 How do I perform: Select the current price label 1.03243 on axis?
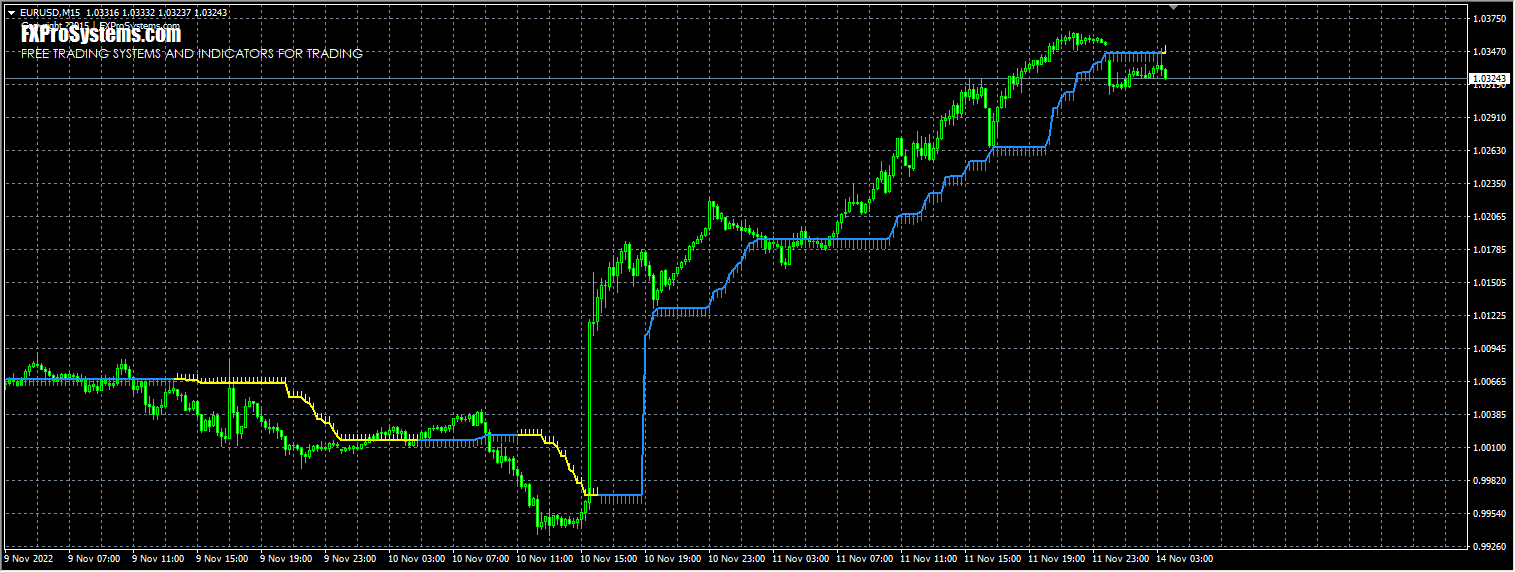click(x=1489, y=78)
